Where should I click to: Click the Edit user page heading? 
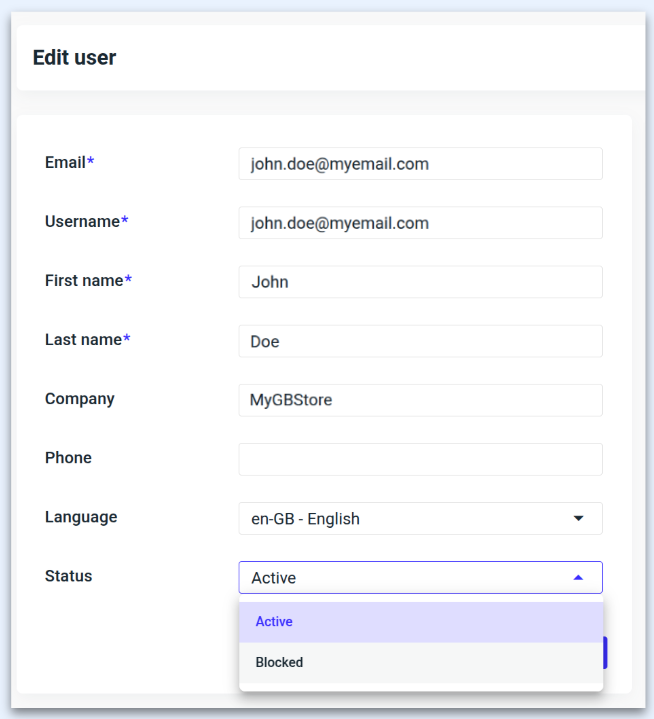pos(75,57)
